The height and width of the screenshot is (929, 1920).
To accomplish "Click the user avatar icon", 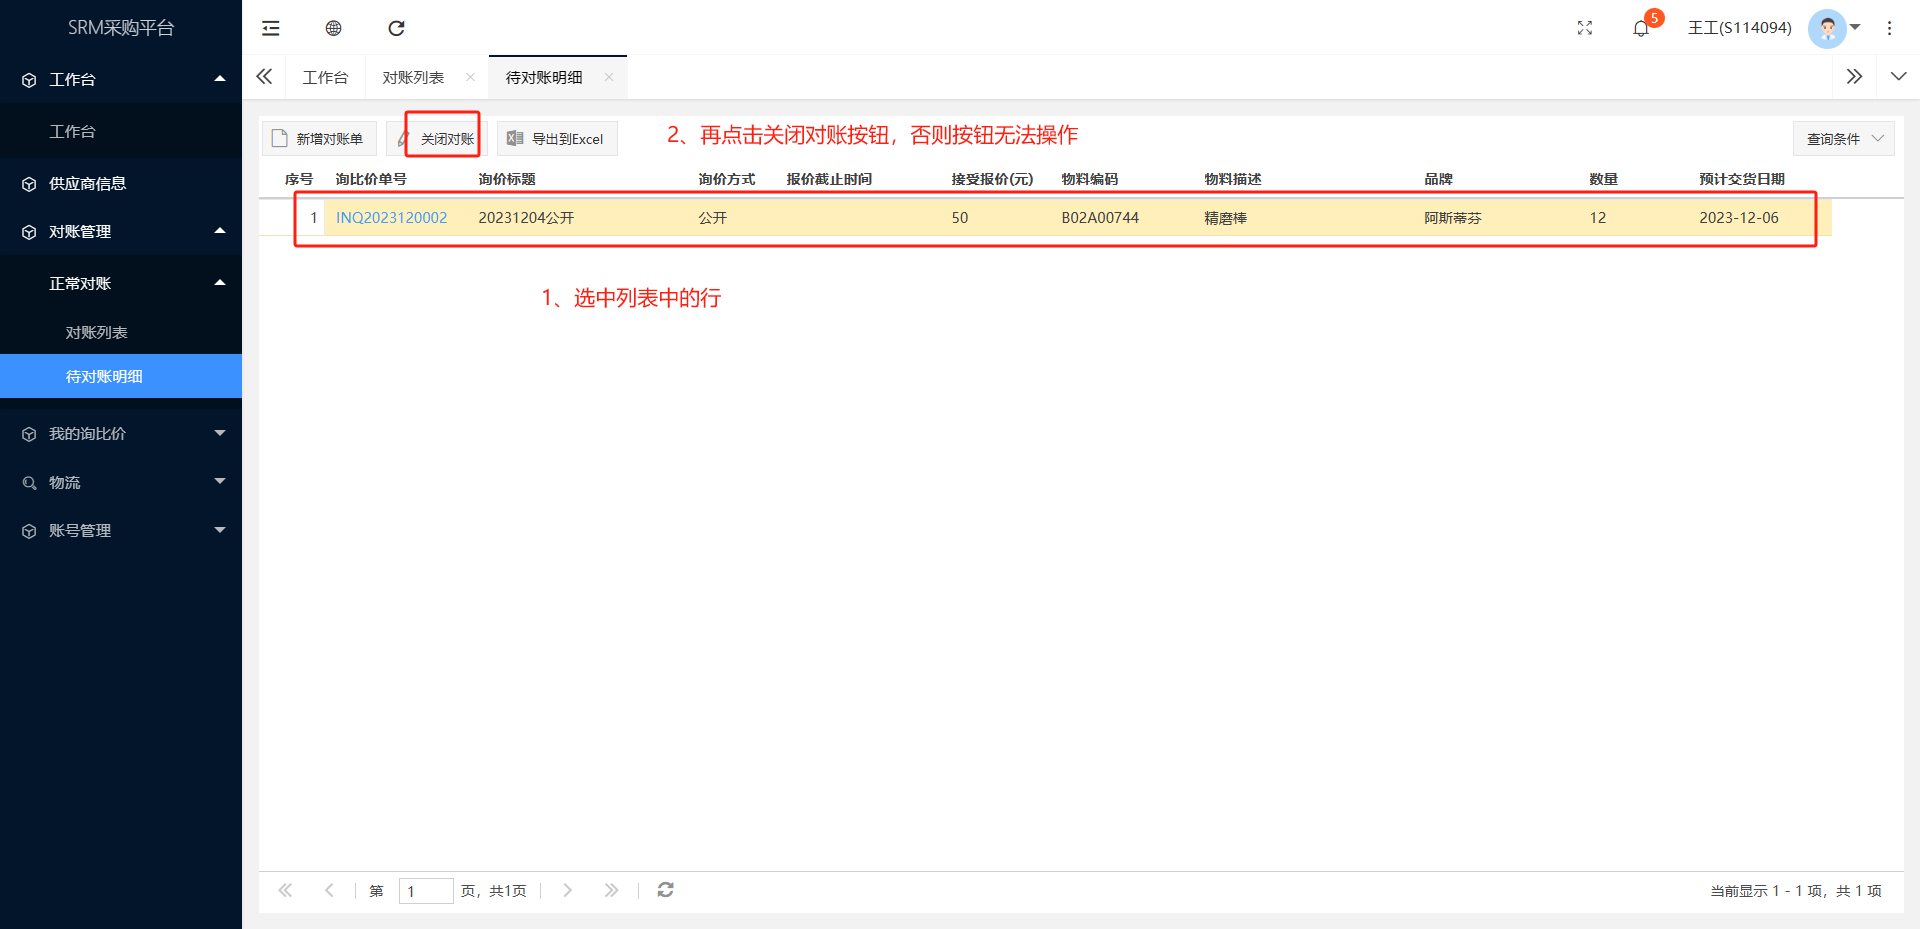I will 1827,28.
